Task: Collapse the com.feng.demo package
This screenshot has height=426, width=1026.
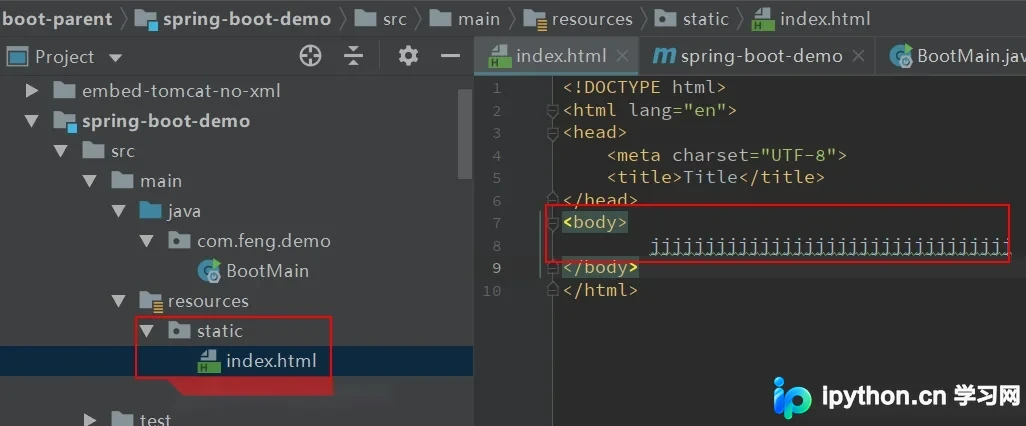Action: coord(147,241)
